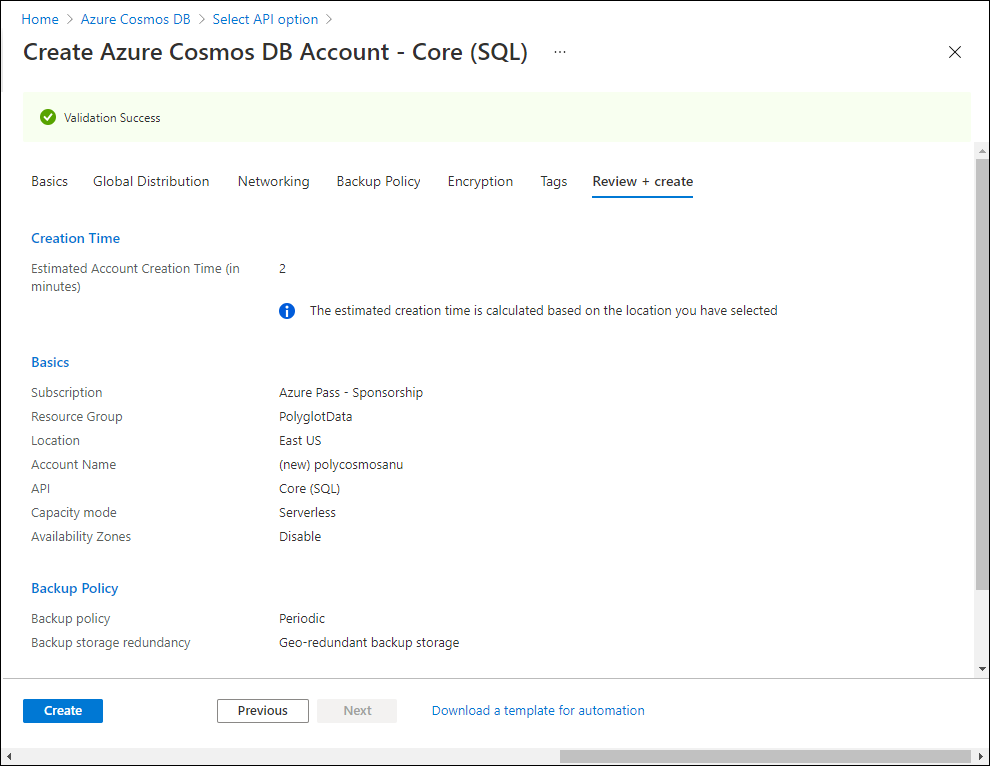
Task: Open the Azure Cosmos DB breadcrumb link
Action: [135, 20]
